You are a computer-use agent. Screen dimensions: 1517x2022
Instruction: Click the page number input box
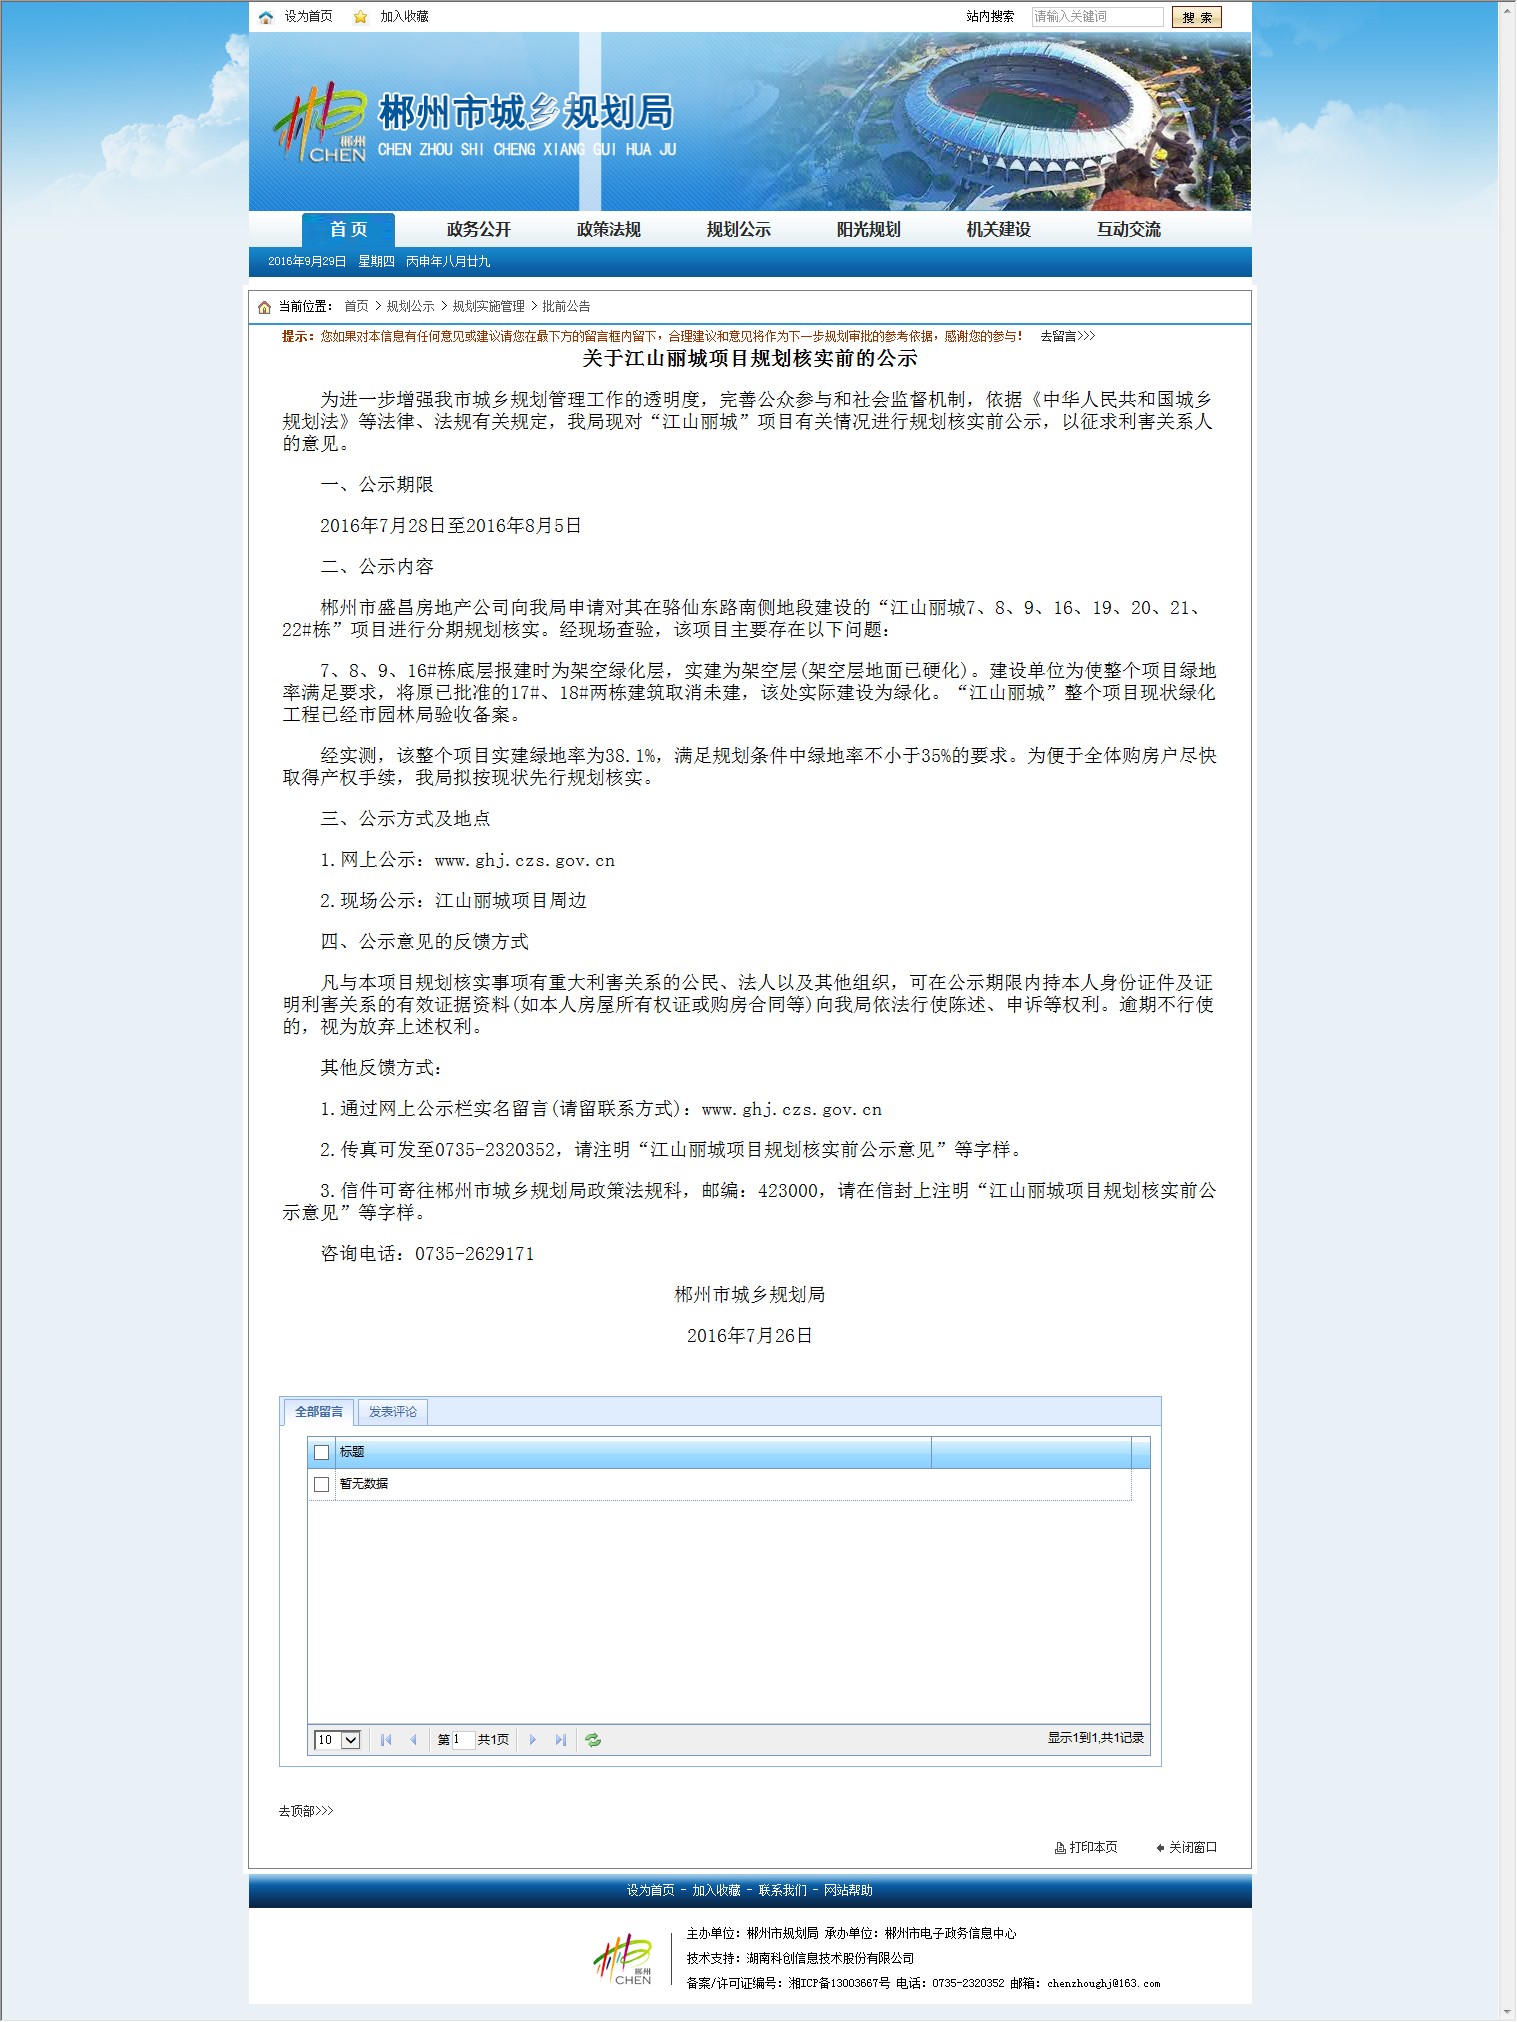pyautogui.click(x=462, y=1740)
